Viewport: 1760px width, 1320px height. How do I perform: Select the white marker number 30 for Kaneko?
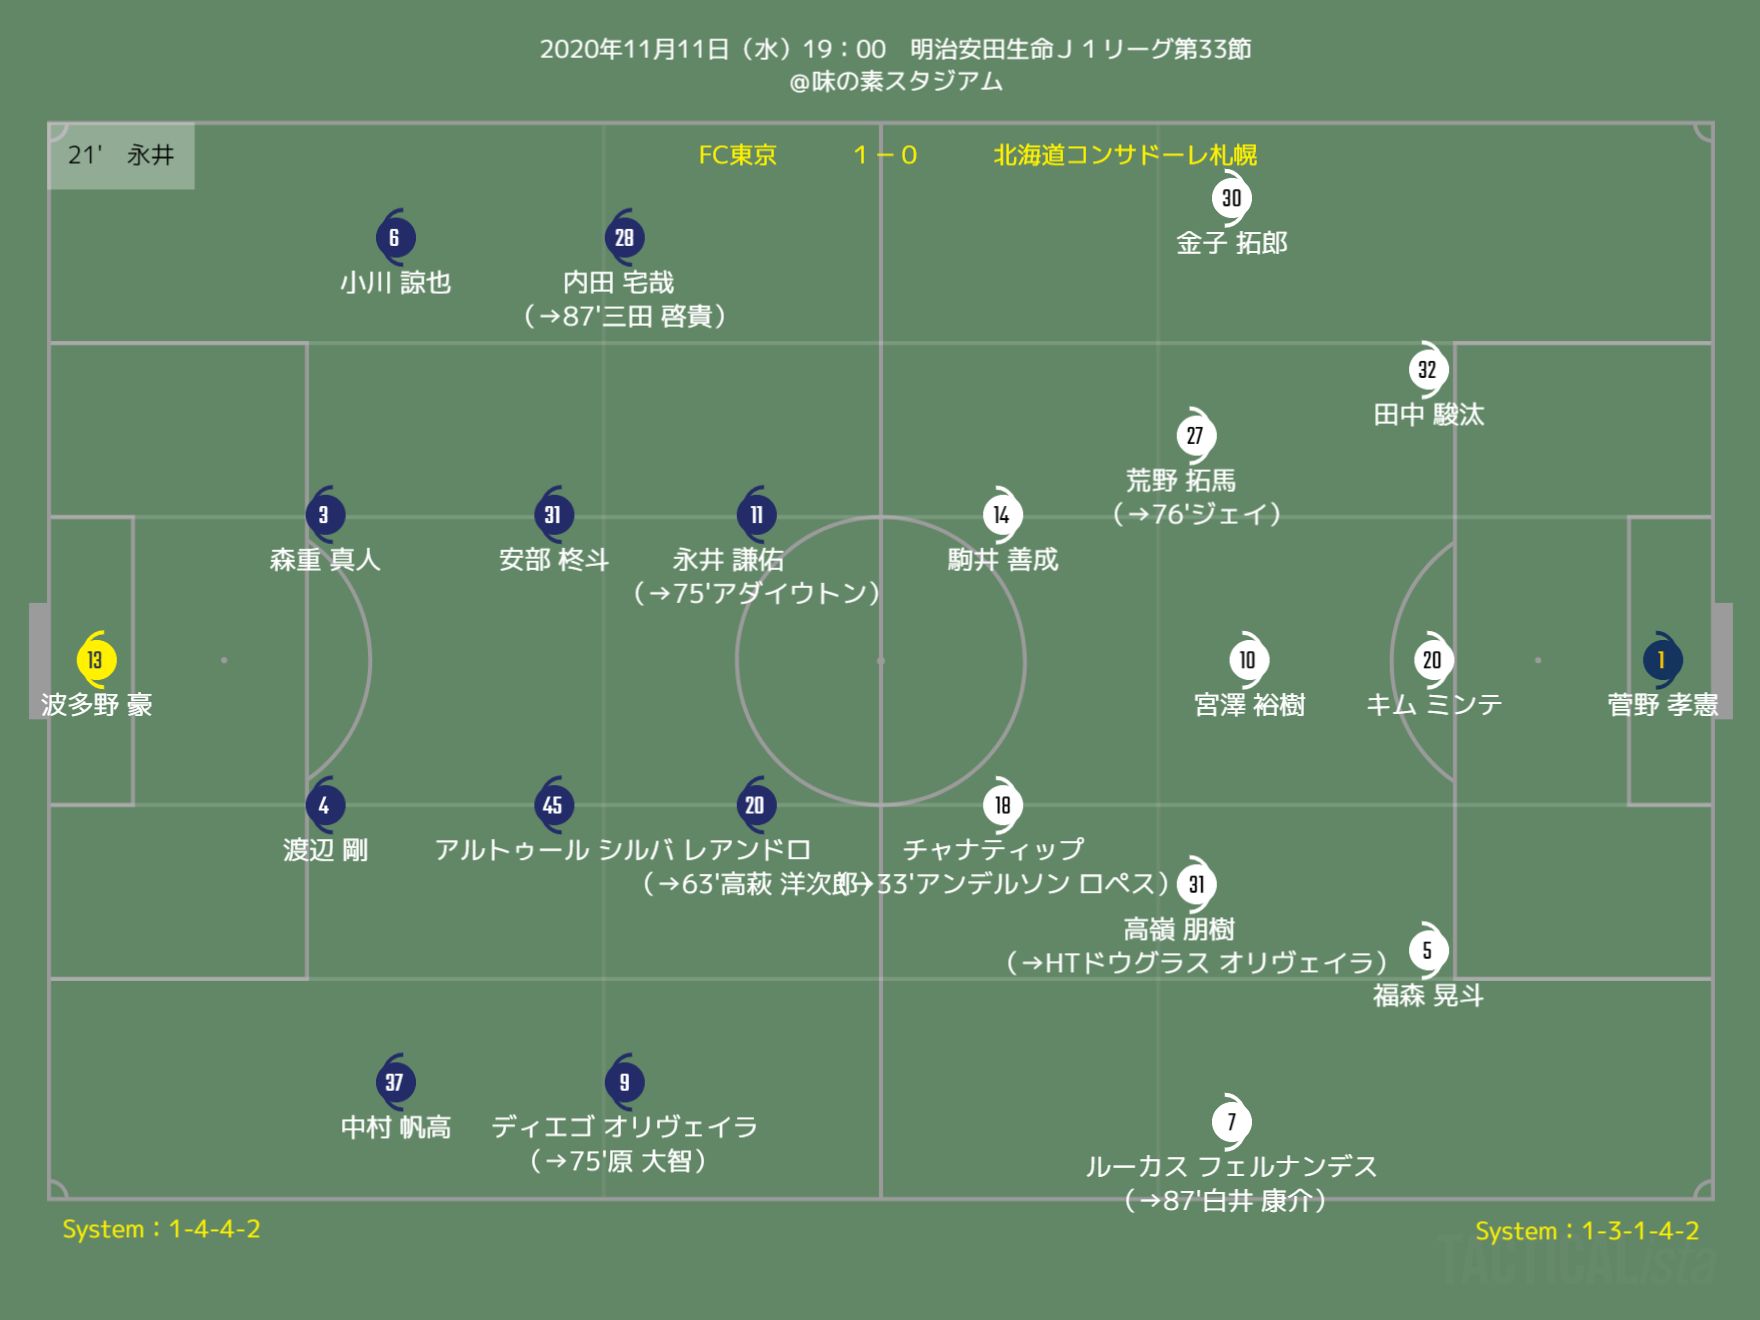point(1231,198)
